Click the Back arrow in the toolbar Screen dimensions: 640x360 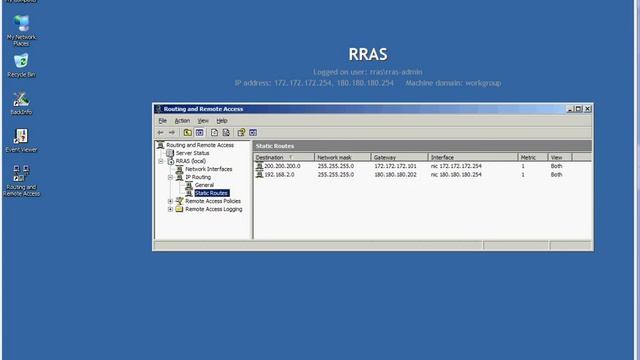[160, 133]
